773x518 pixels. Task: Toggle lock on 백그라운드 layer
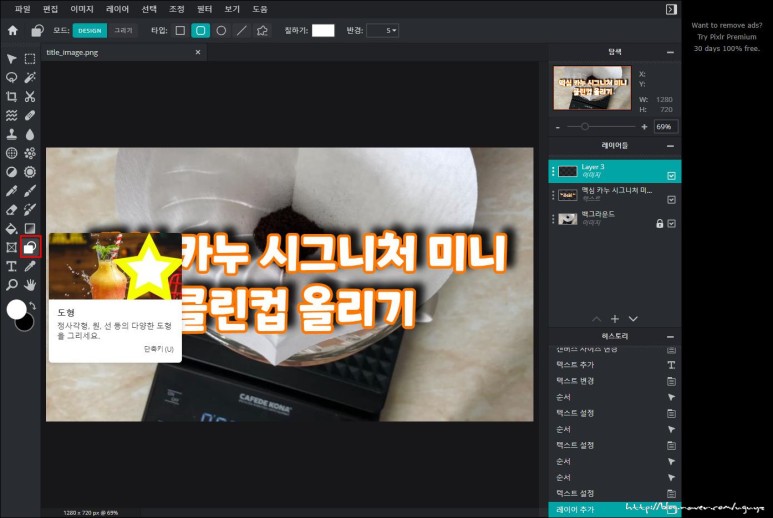tap(660, 223)
